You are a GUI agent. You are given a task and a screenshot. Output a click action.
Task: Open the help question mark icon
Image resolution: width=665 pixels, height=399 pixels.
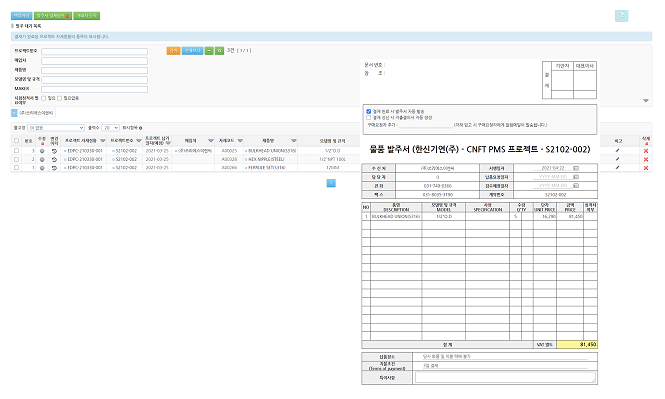tap(621, 16)
